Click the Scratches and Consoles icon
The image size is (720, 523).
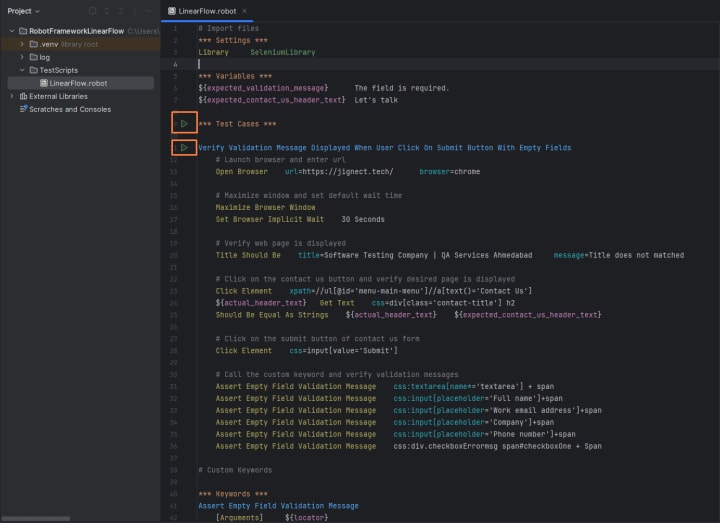24,109
